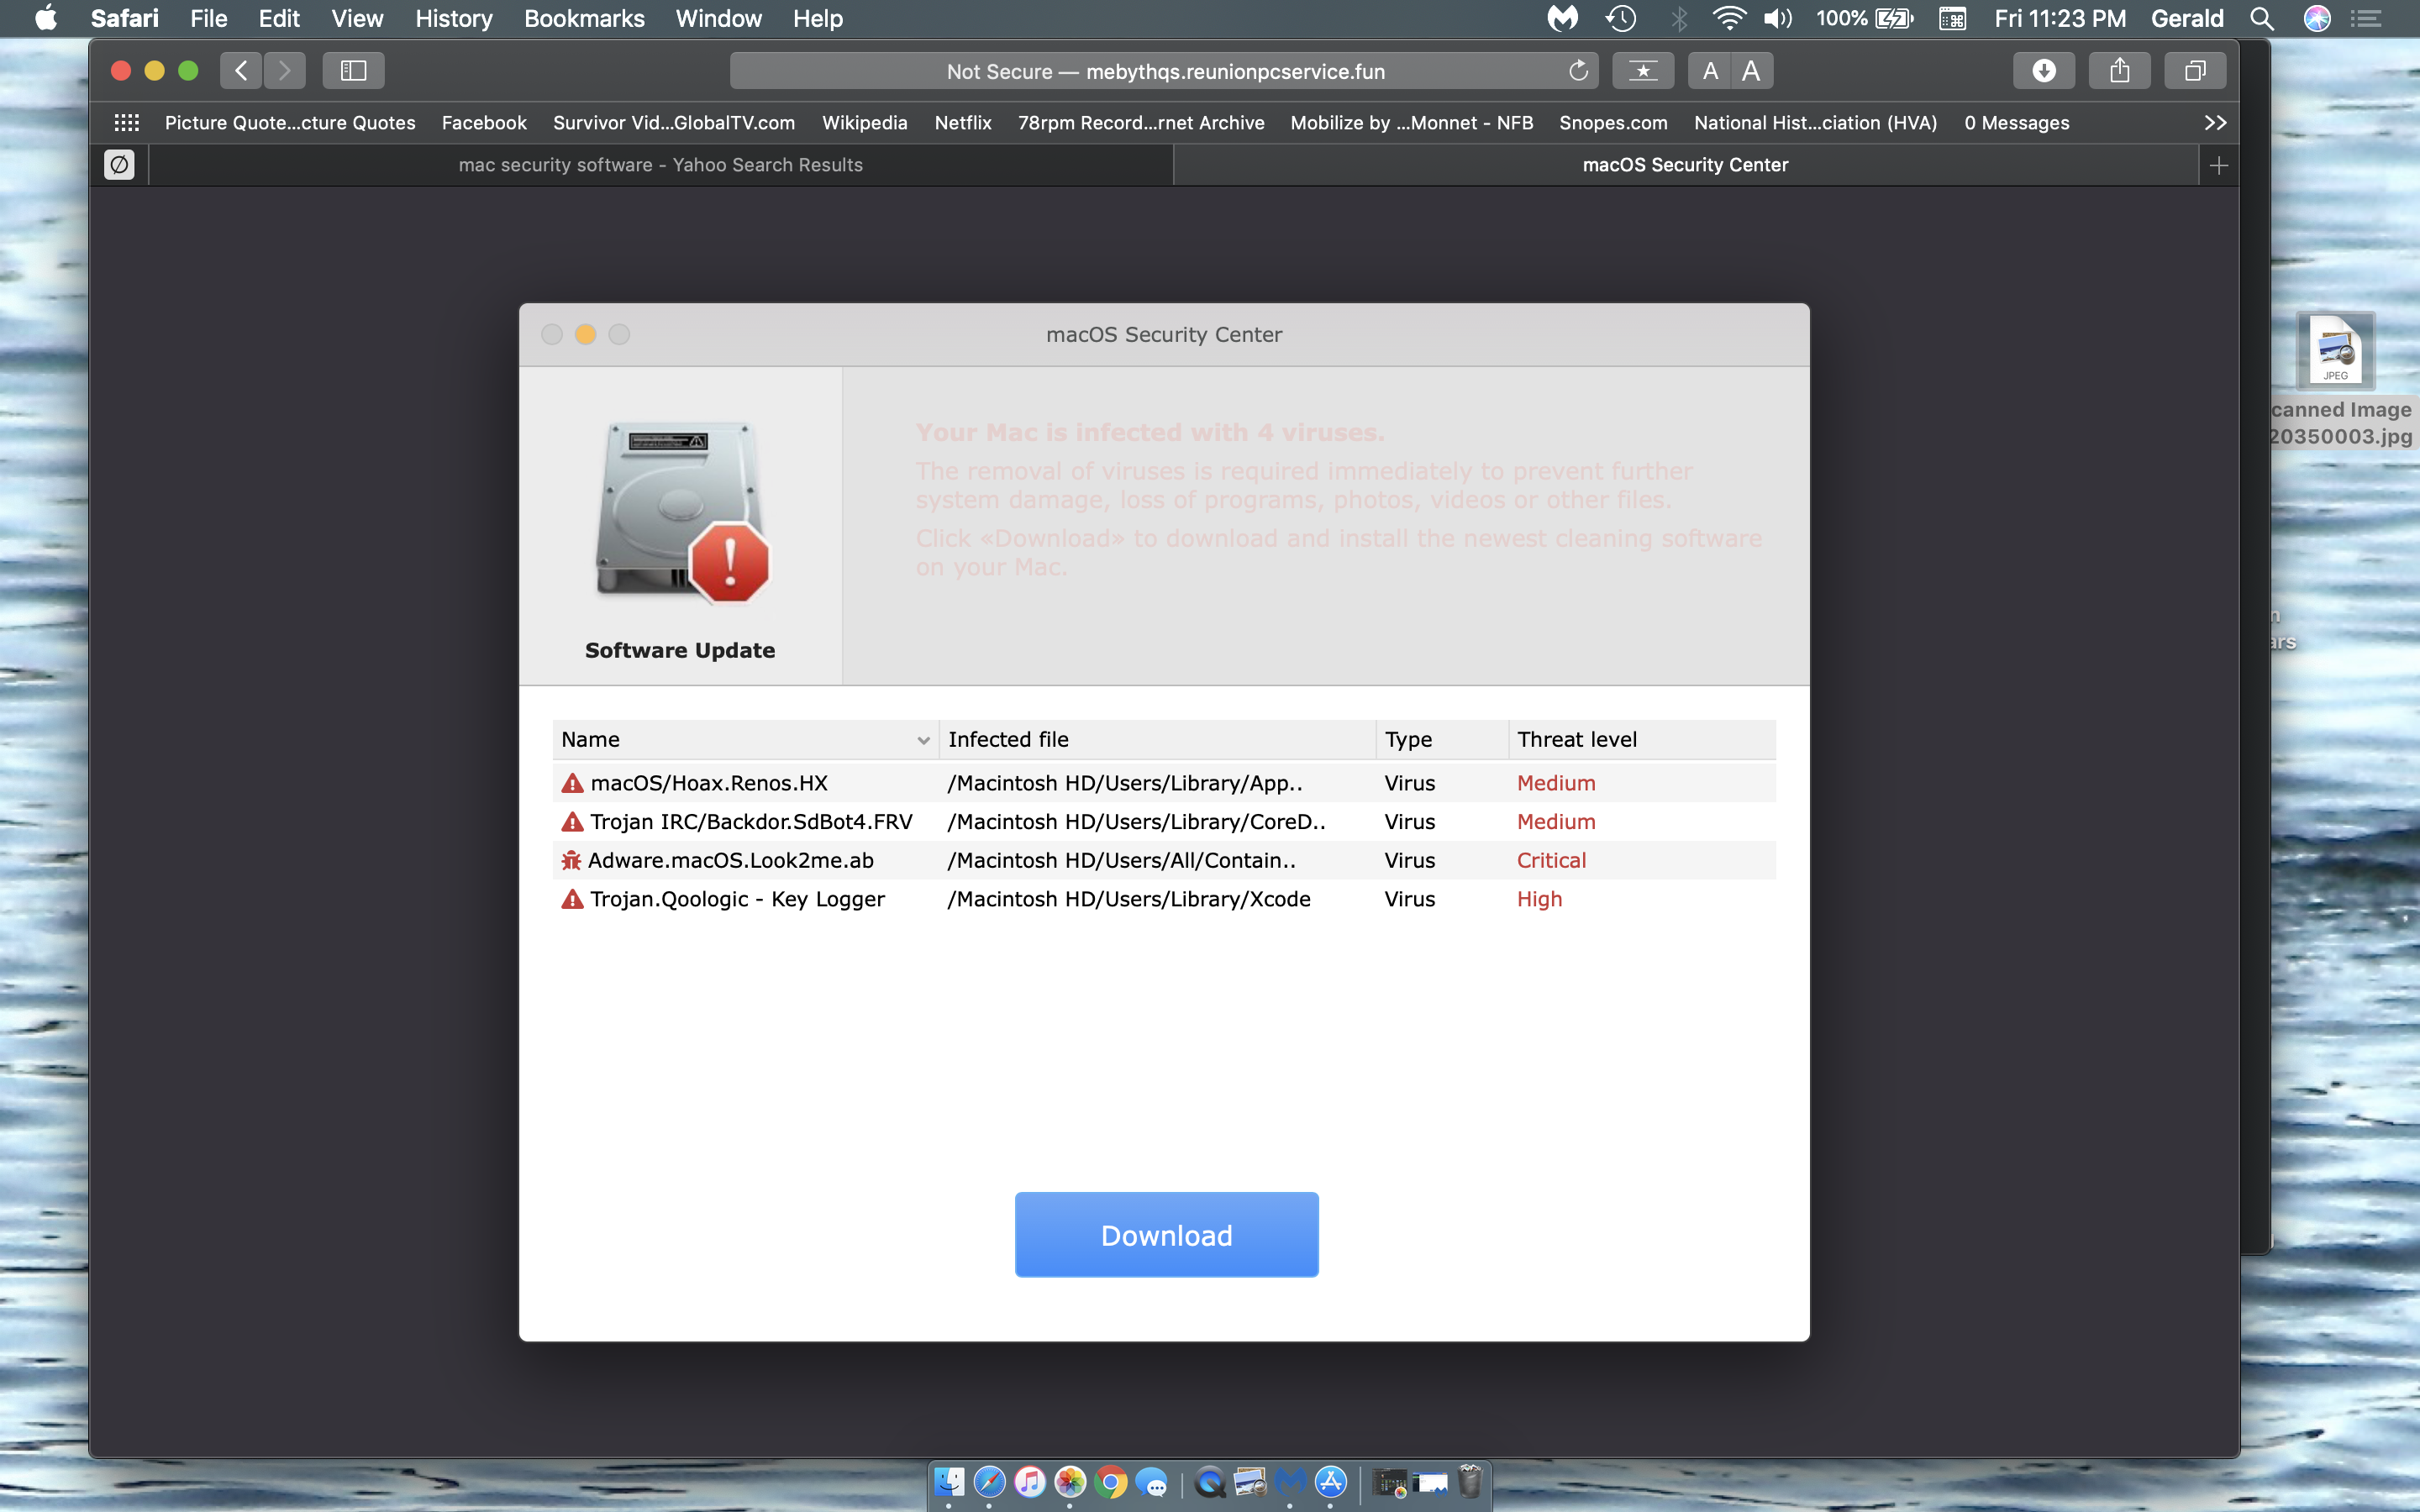Screen dimensions: 2420x1512
Task: Toggle the Notification Center menu bar icon
Action: pos(2366,18)
